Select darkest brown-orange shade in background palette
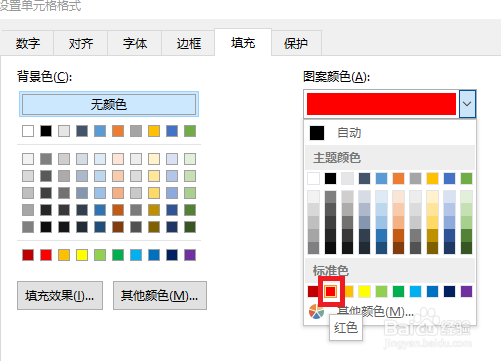This screenshot has width=501, height=361. pos(118,227)
